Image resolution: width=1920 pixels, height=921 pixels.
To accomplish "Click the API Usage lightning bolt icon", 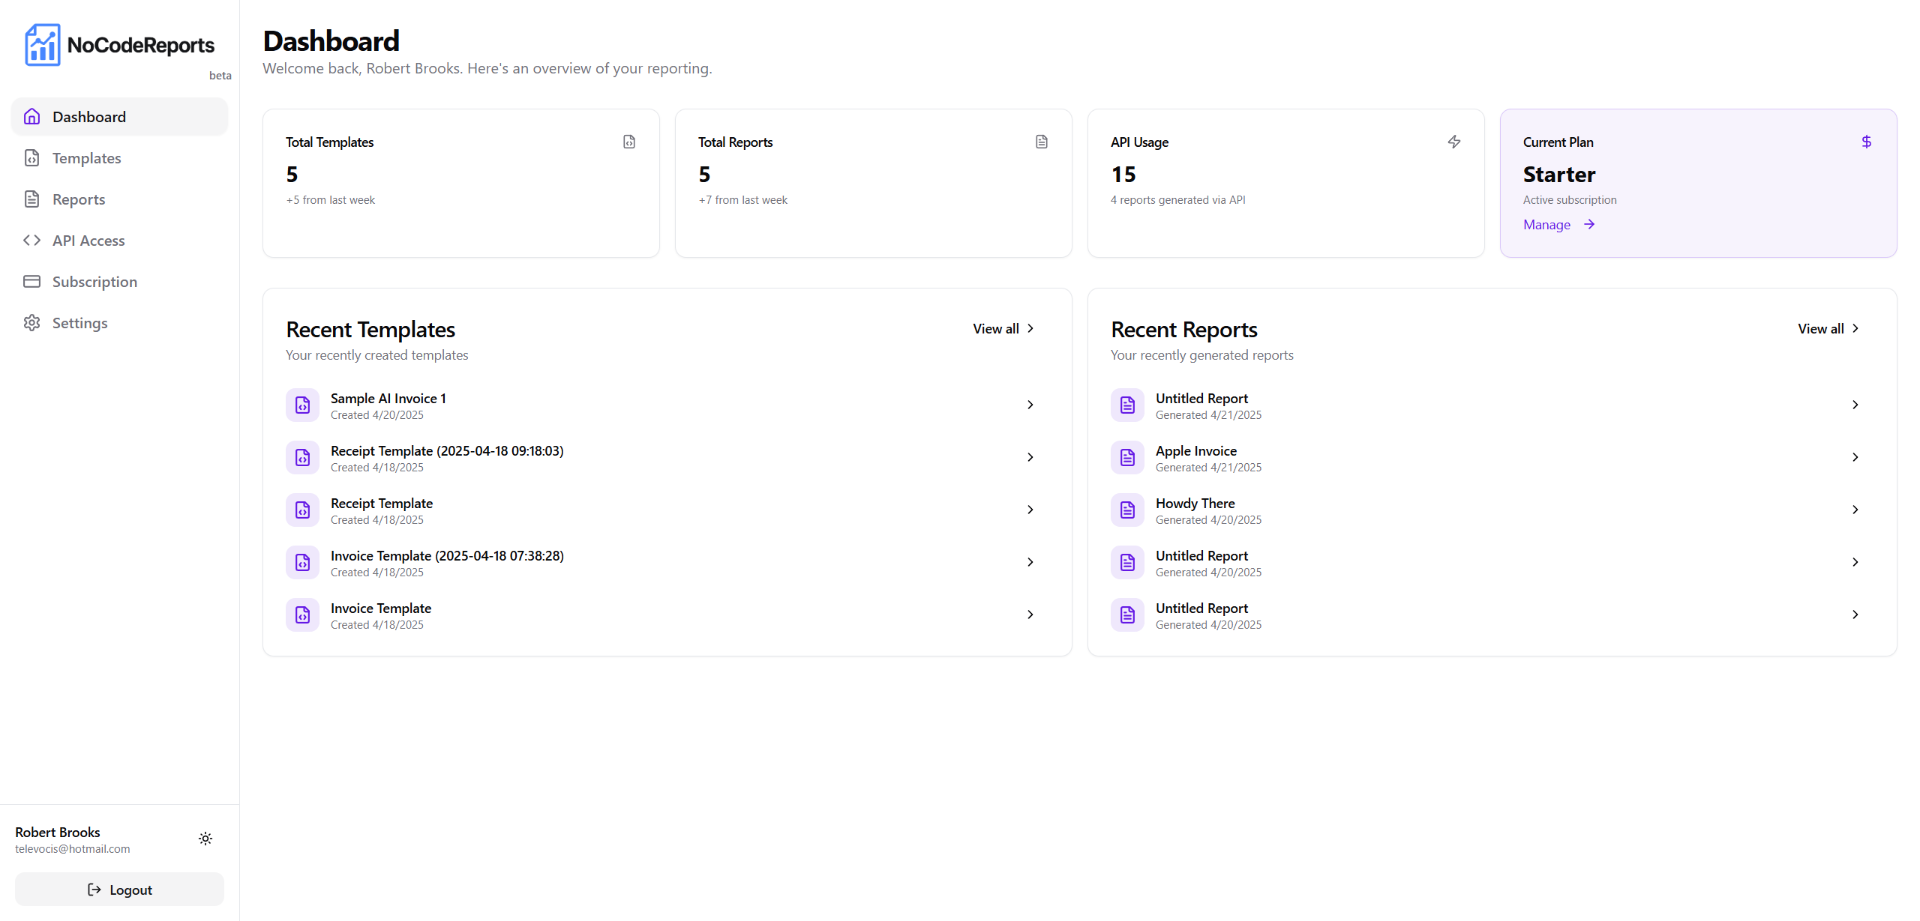I will pyautogui.click(x=1454, y=142).
